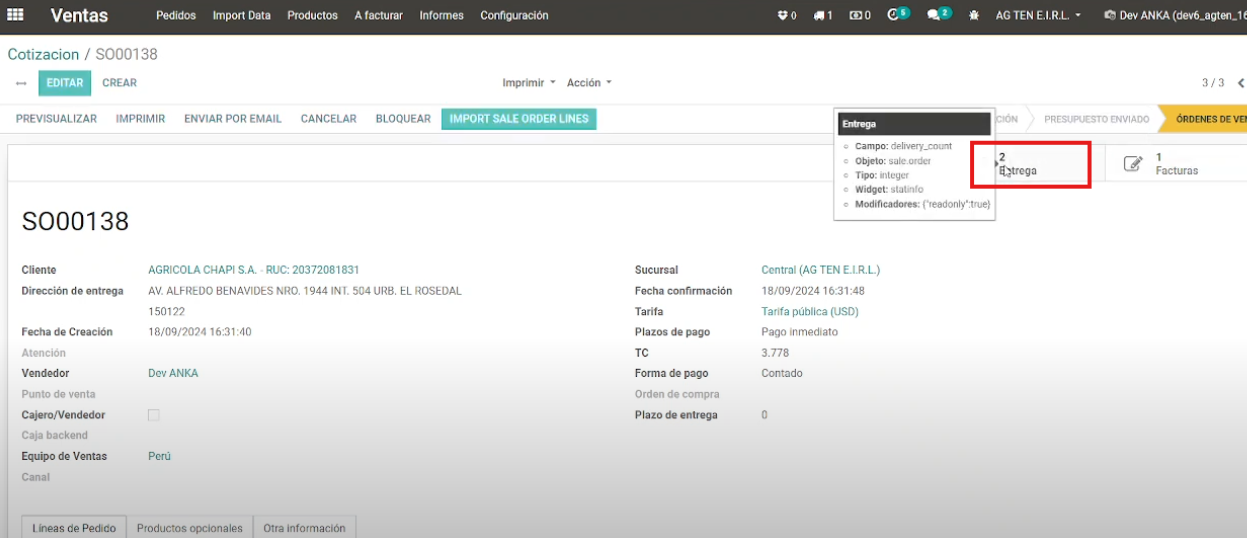This screenshot has width=1247, height=538.
Task: Open the activities clock icon
Action: [895, 16]
